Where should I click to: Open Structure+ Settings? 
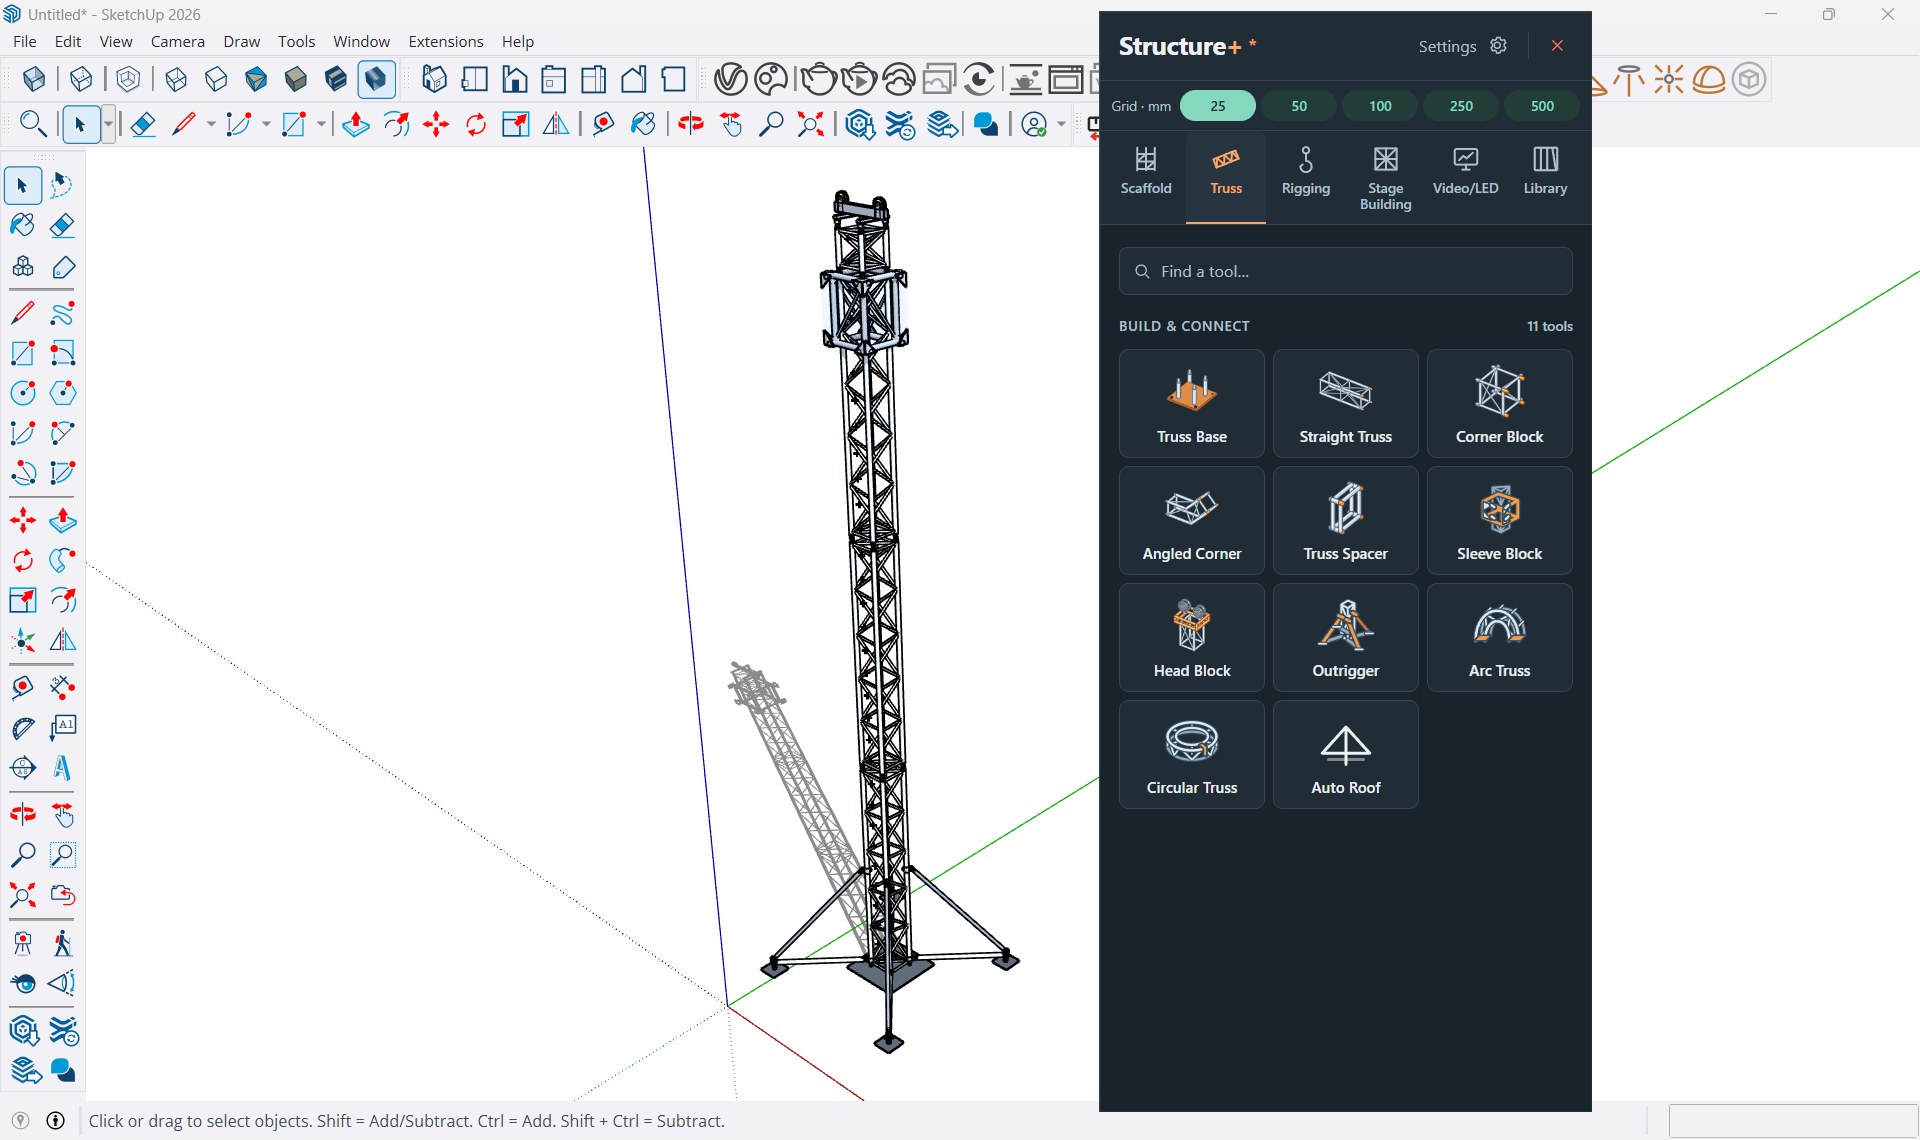1462,46
